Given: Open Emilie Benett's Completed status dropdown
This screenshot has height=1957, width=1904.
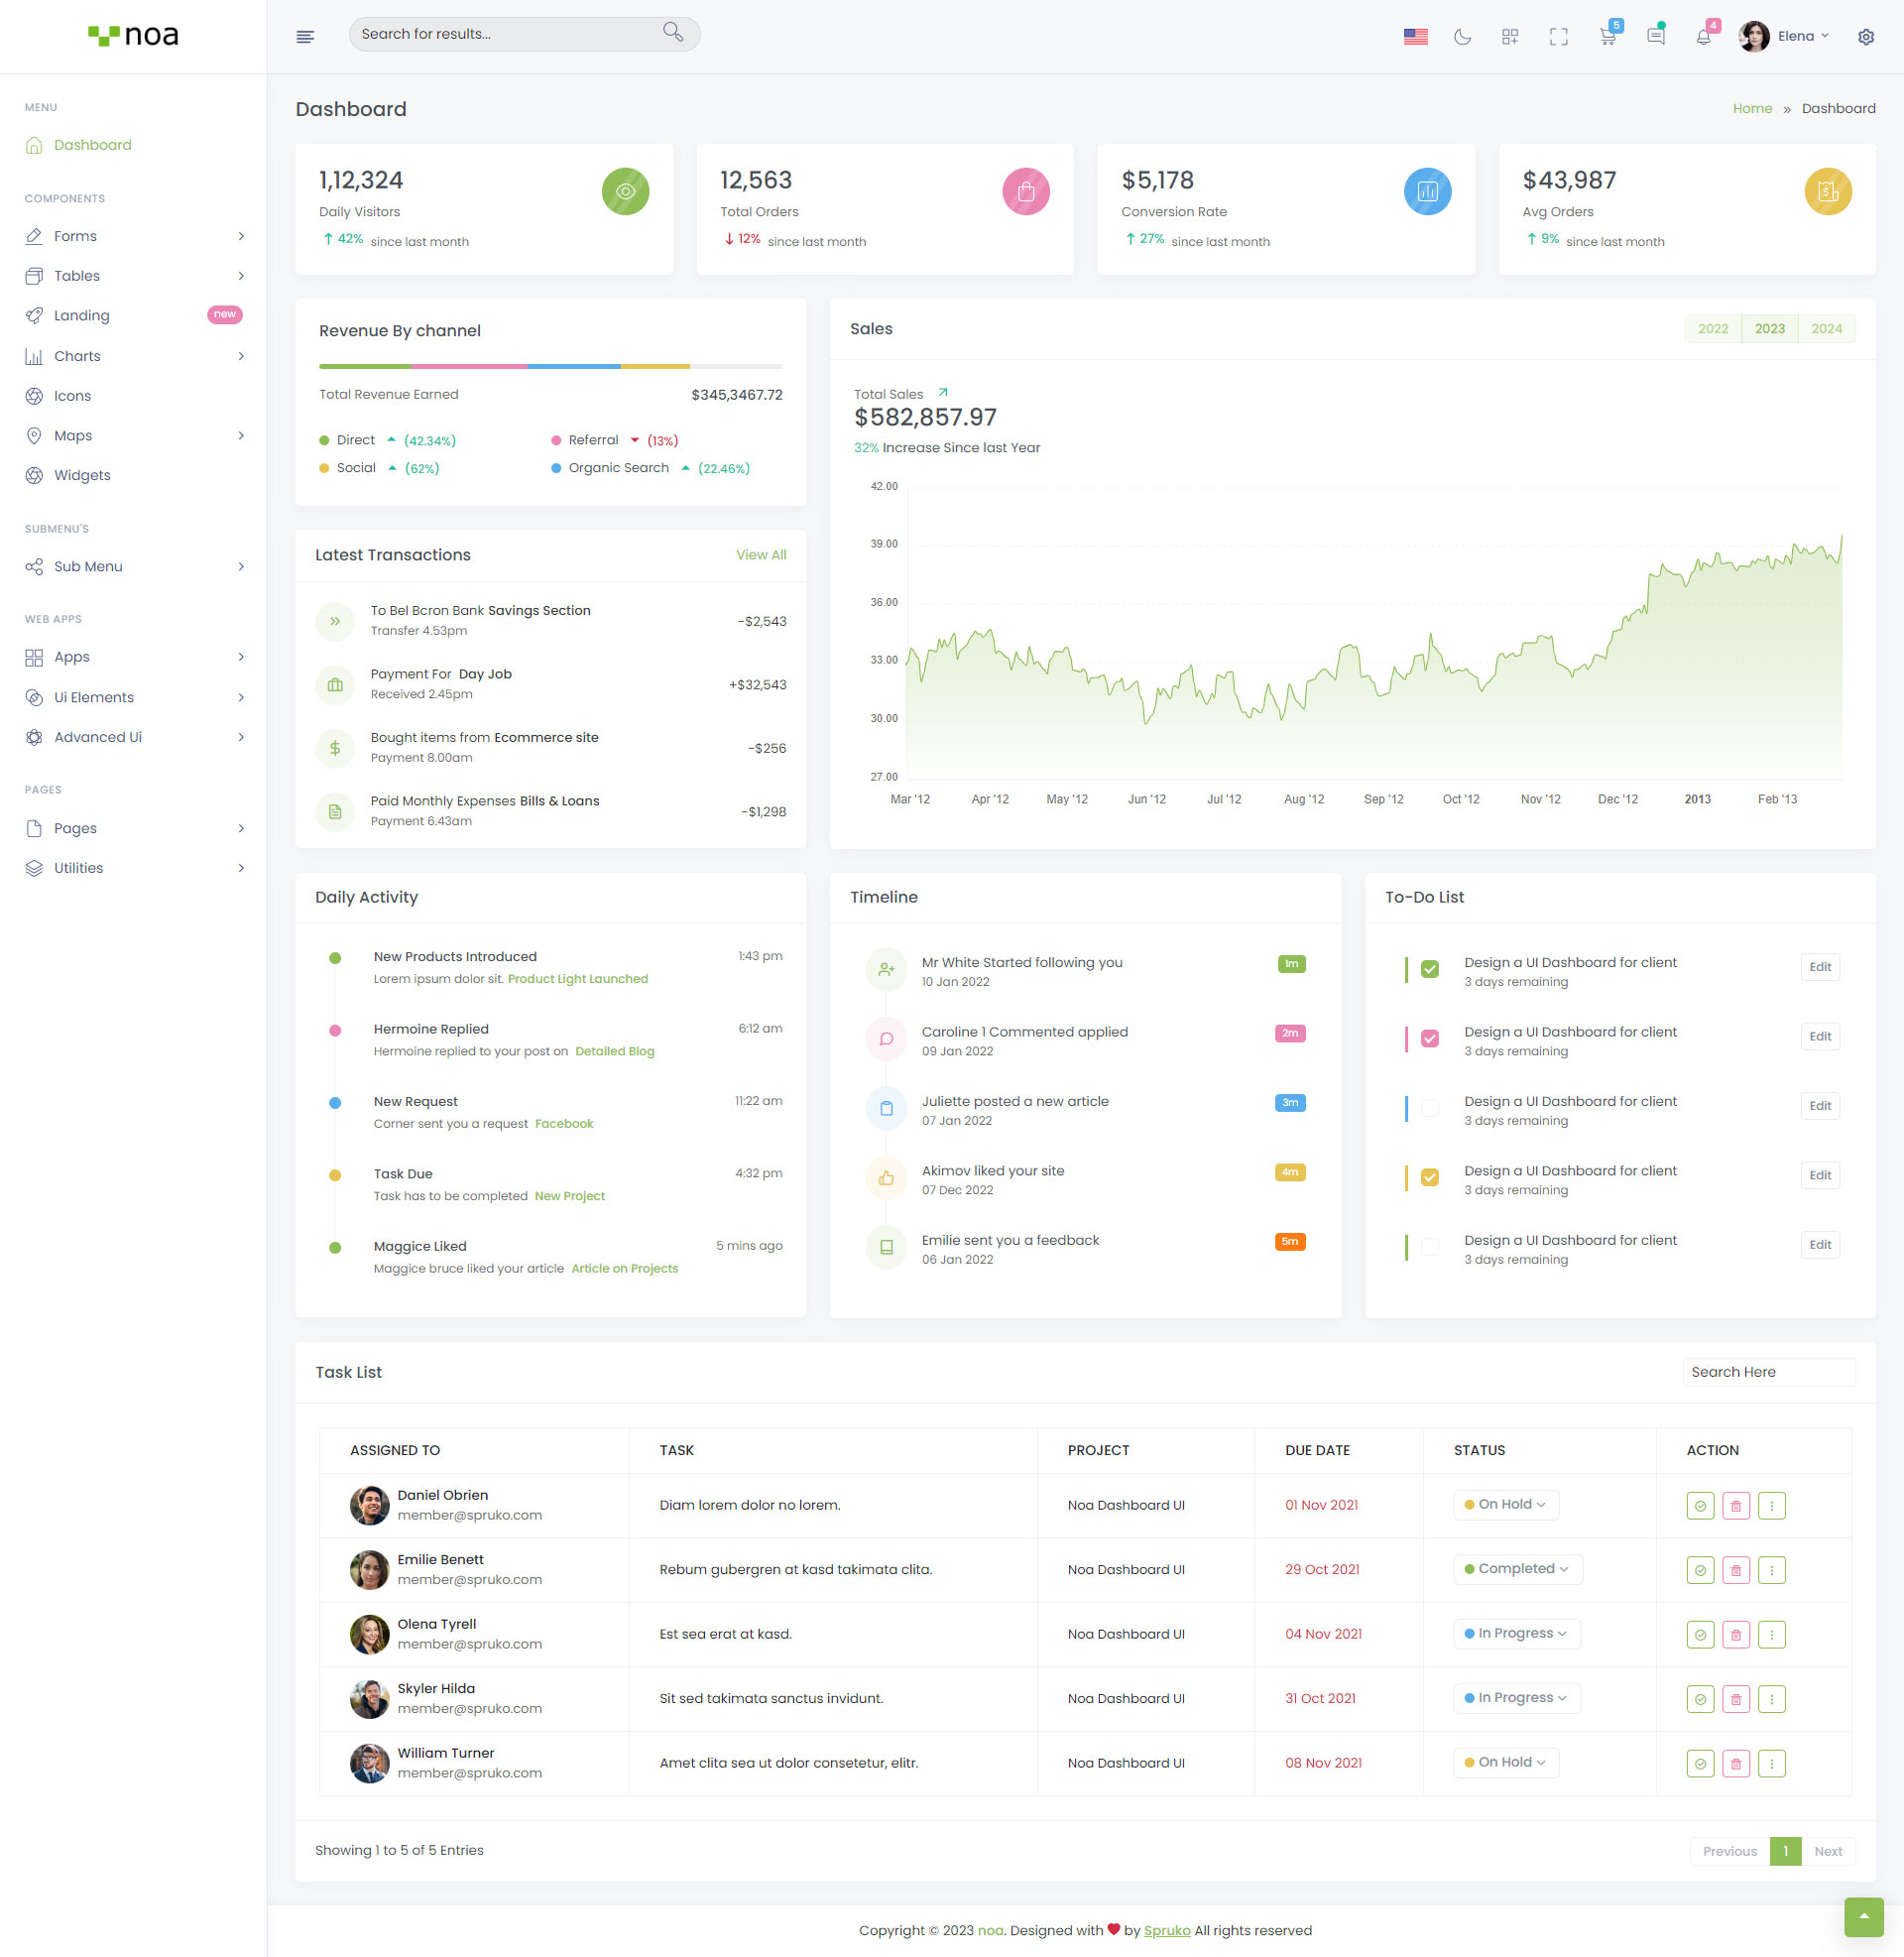Looking at the screenshot, I should pyautogui.click(x=1517, y=1568).
